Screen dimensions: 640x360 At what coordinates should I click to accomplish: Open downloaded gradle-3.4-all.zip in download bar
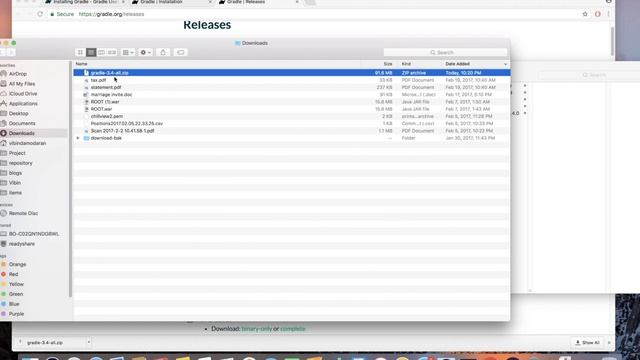click(x=45, y=343)
